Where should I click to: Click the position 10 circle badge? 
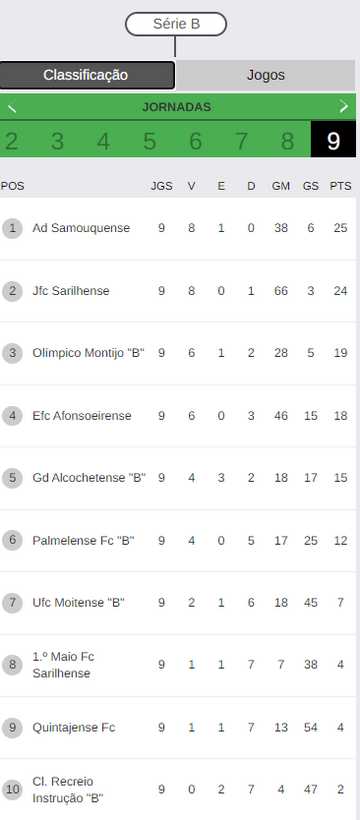coord(12,790)
